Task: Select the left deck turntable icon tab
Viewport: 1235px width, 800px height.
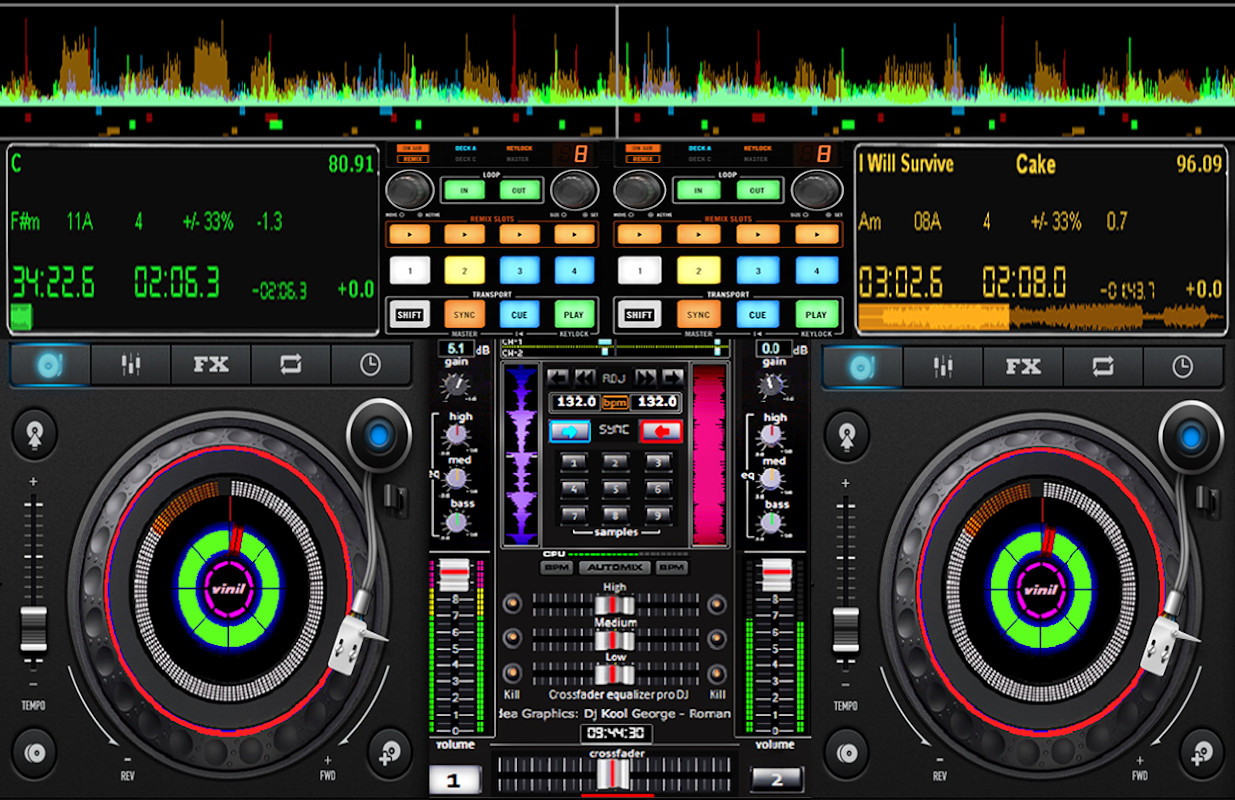Action: pos(50,366)
